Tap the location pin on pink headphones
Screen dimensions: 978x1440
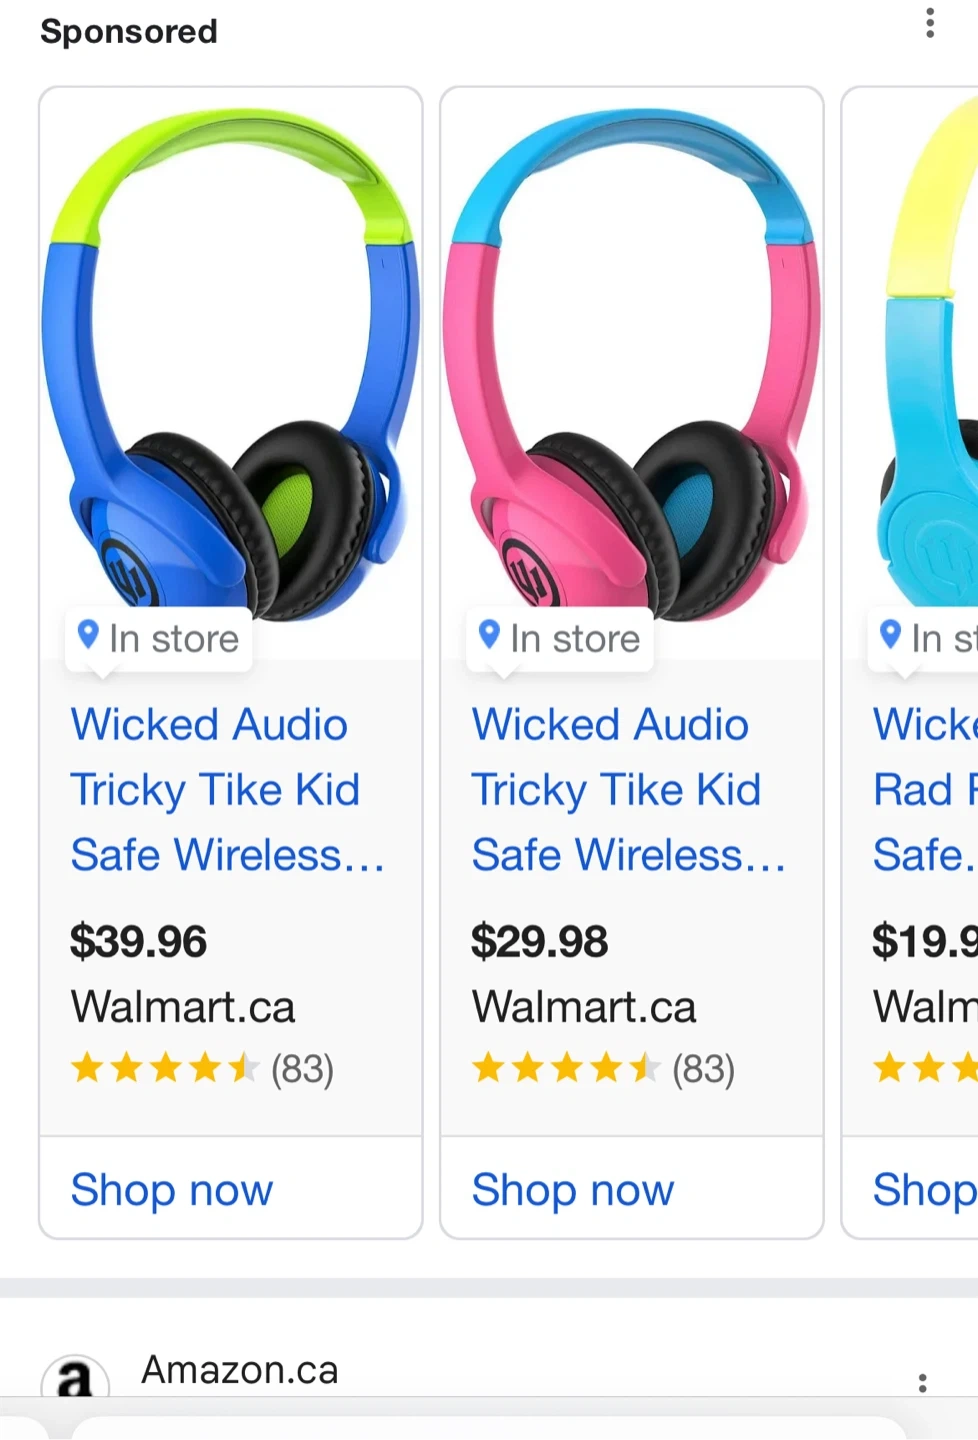point(489,635)
